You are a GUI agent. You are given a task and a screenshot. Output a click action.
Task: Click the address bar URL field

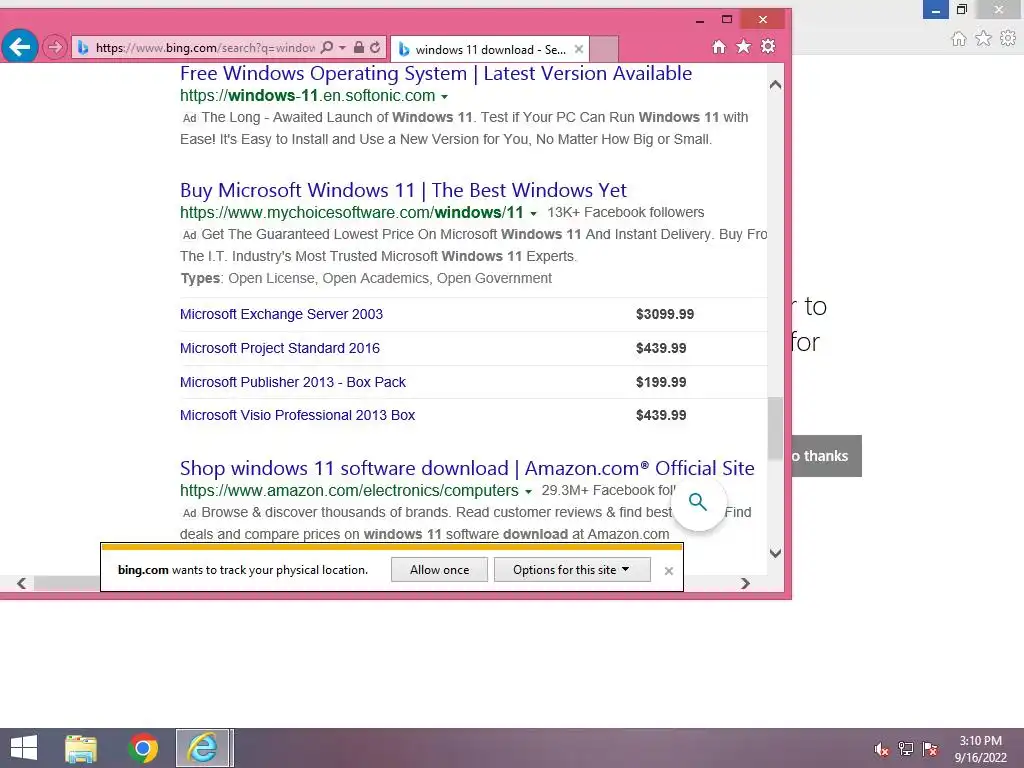(205, 48)
